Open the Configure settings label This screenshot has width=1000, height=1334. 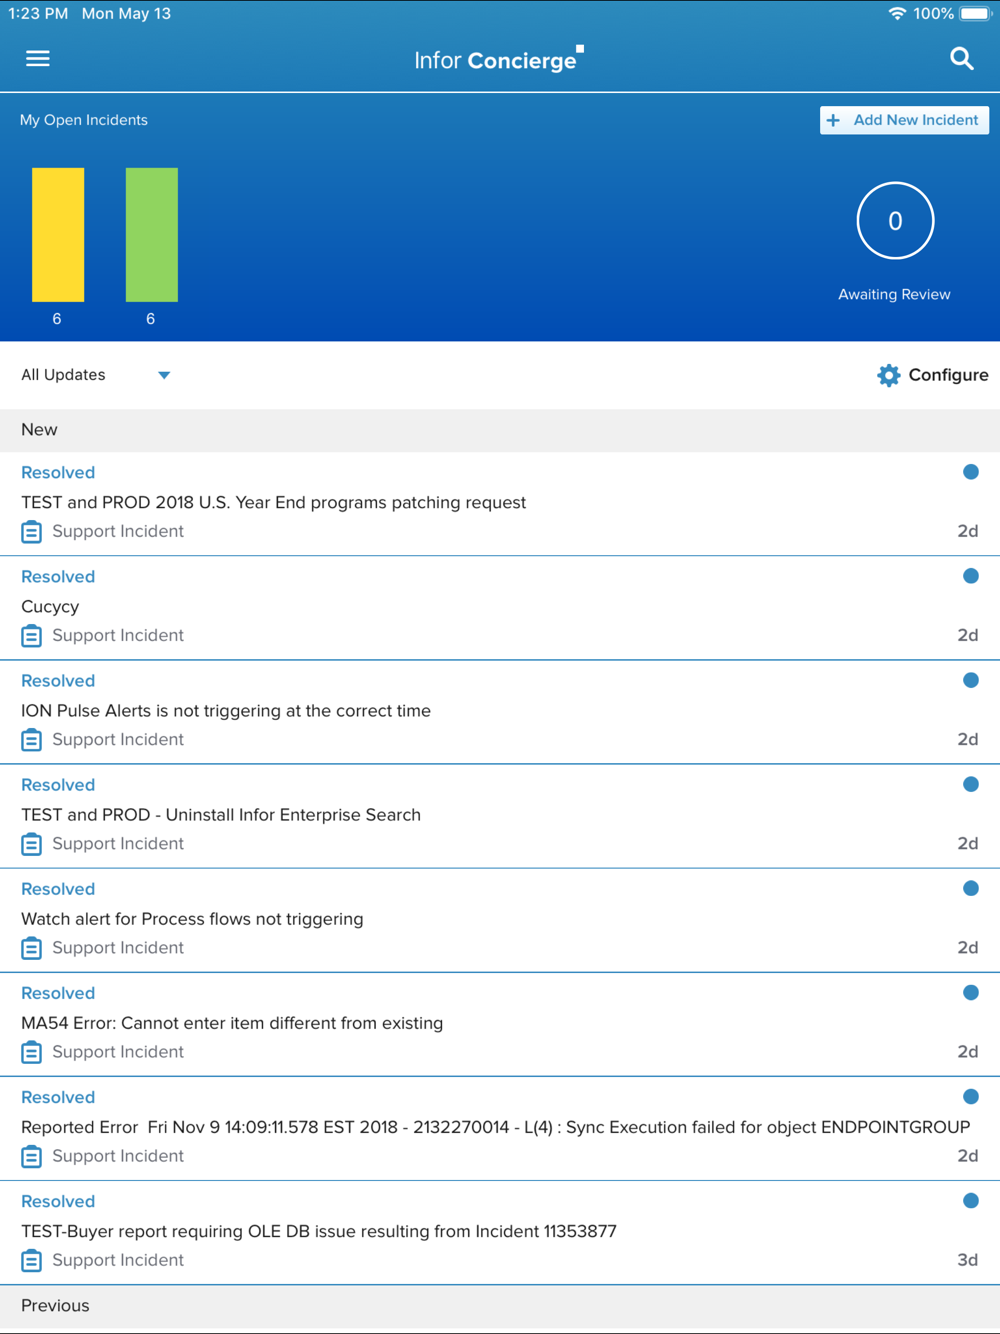pos(948,375)
